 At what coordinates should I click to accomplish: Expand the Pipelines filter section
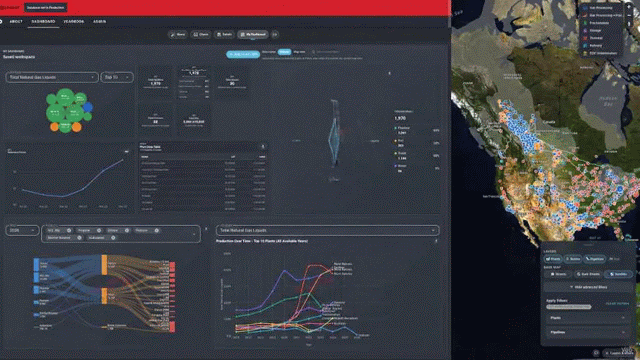[x=588, y=332]
